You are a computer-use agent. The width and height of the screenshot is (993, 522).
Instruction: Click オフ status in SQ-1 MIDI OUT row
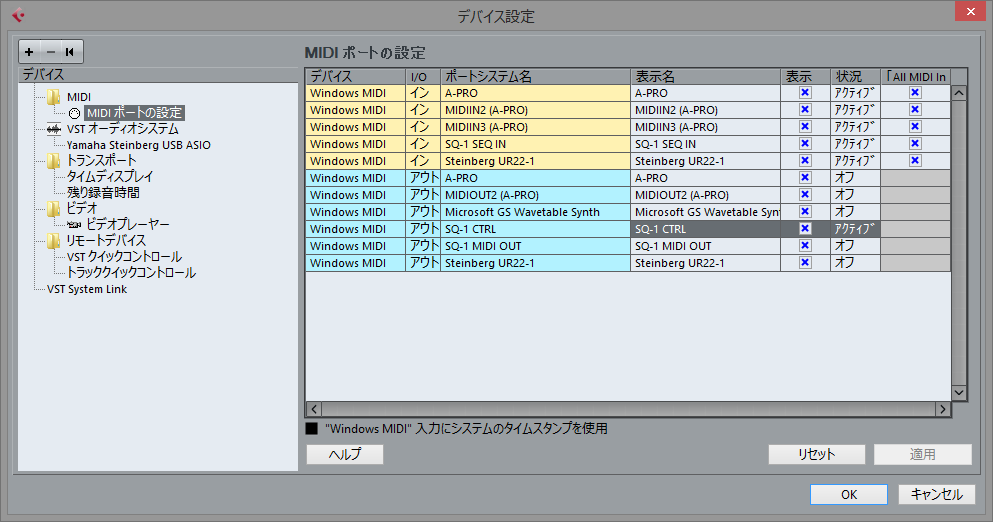coord(856,246)
